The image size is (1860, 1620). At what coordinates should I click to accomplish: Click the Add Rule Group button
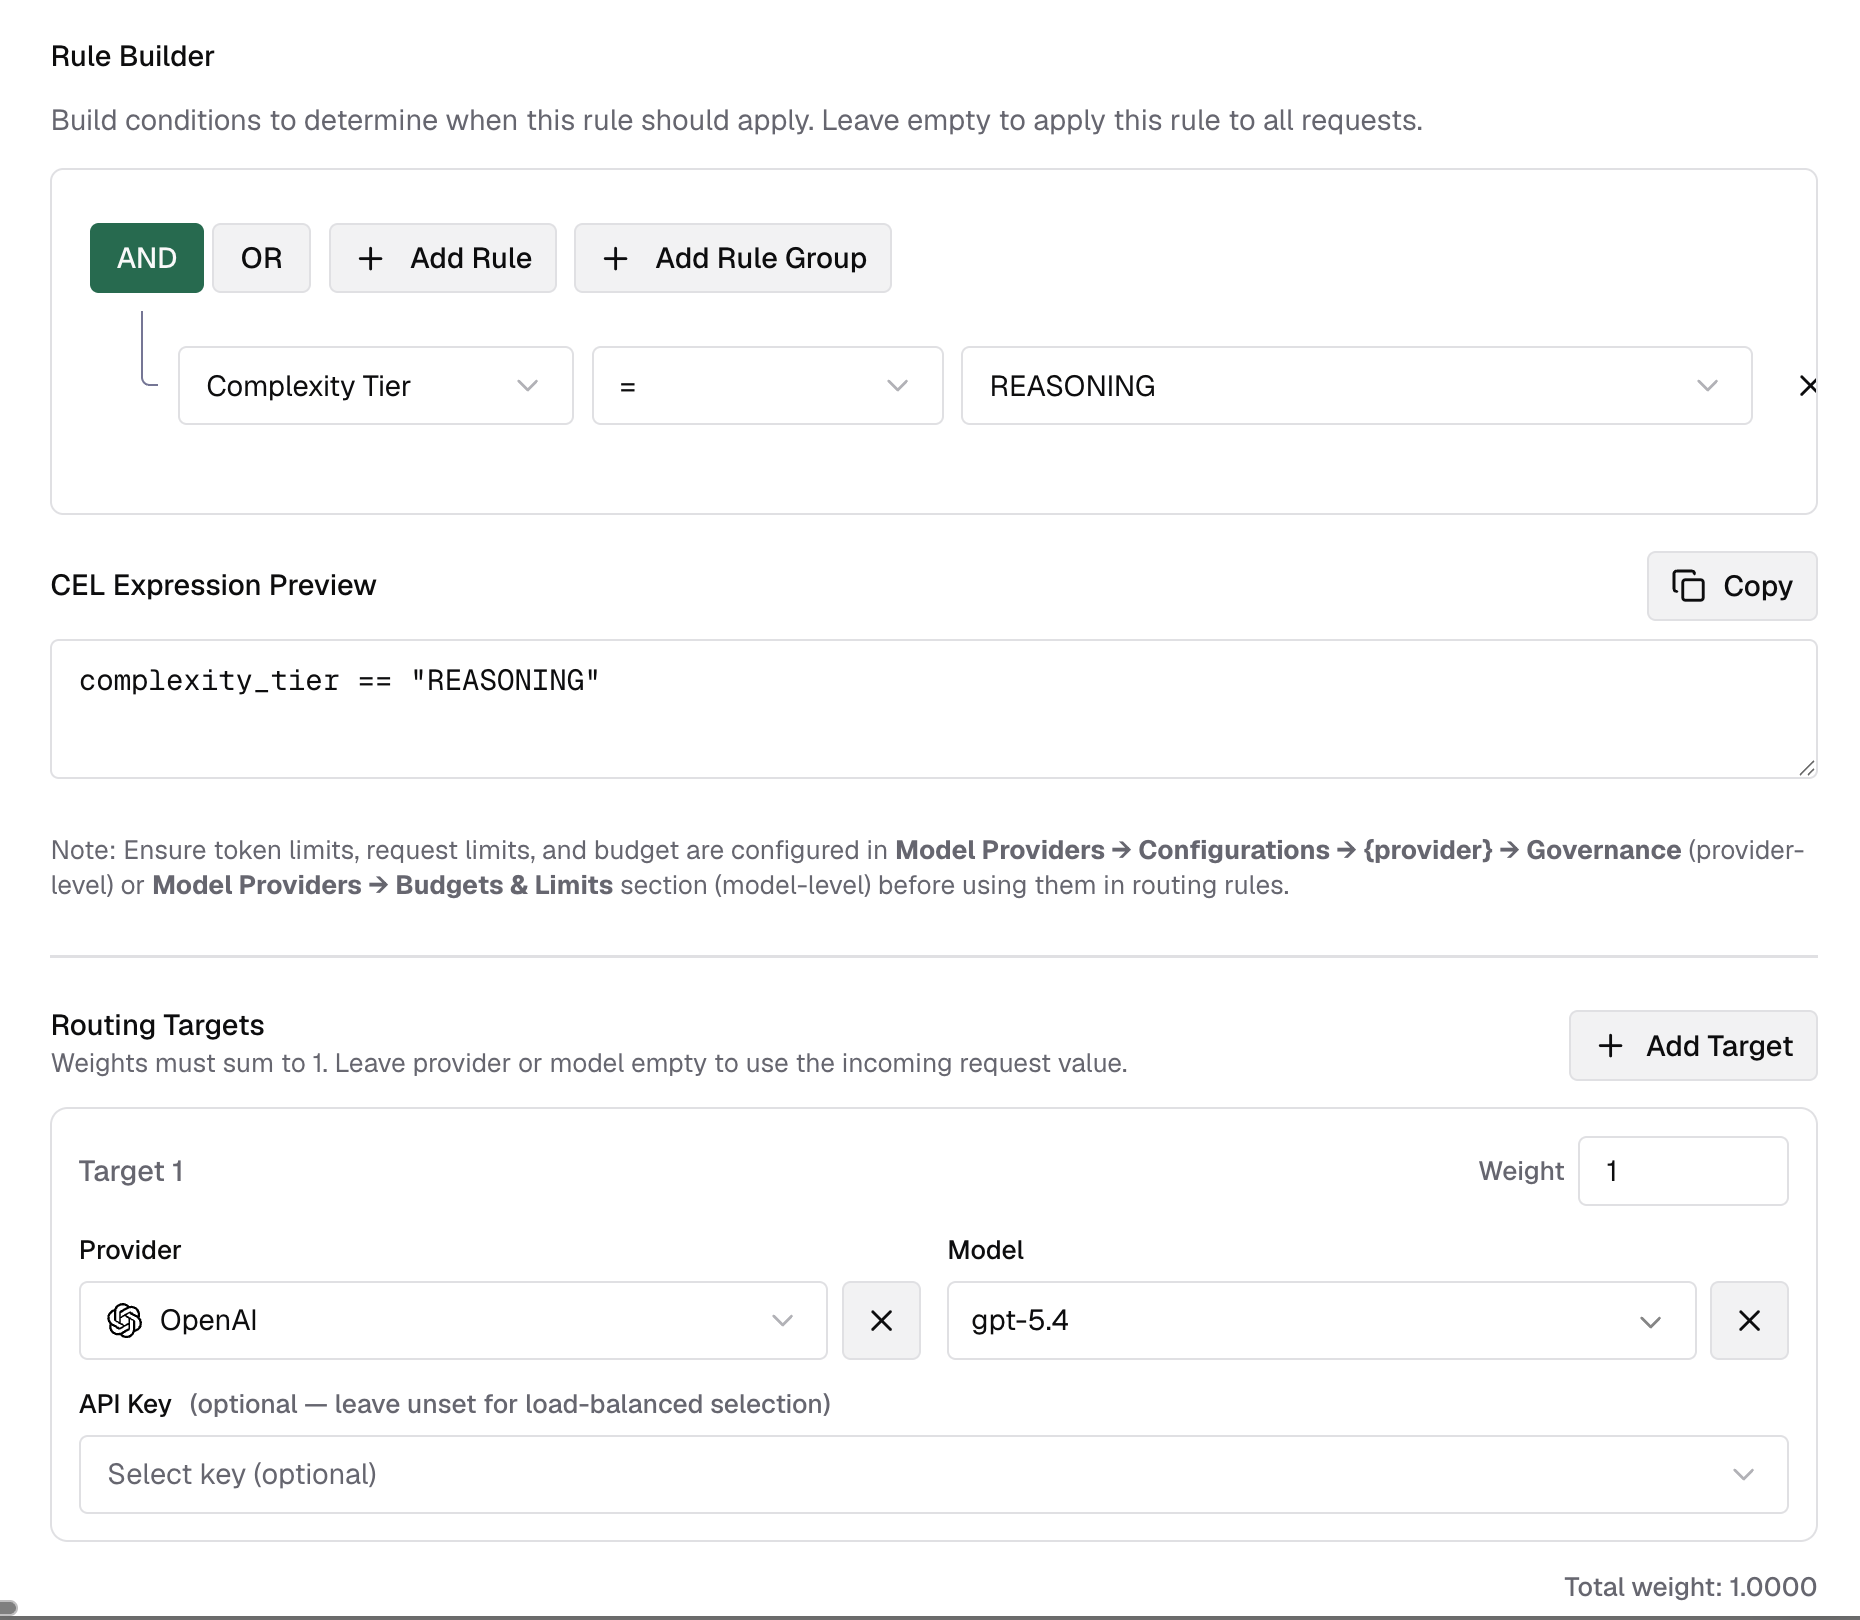pyautogui.click(x=733, y=258)
